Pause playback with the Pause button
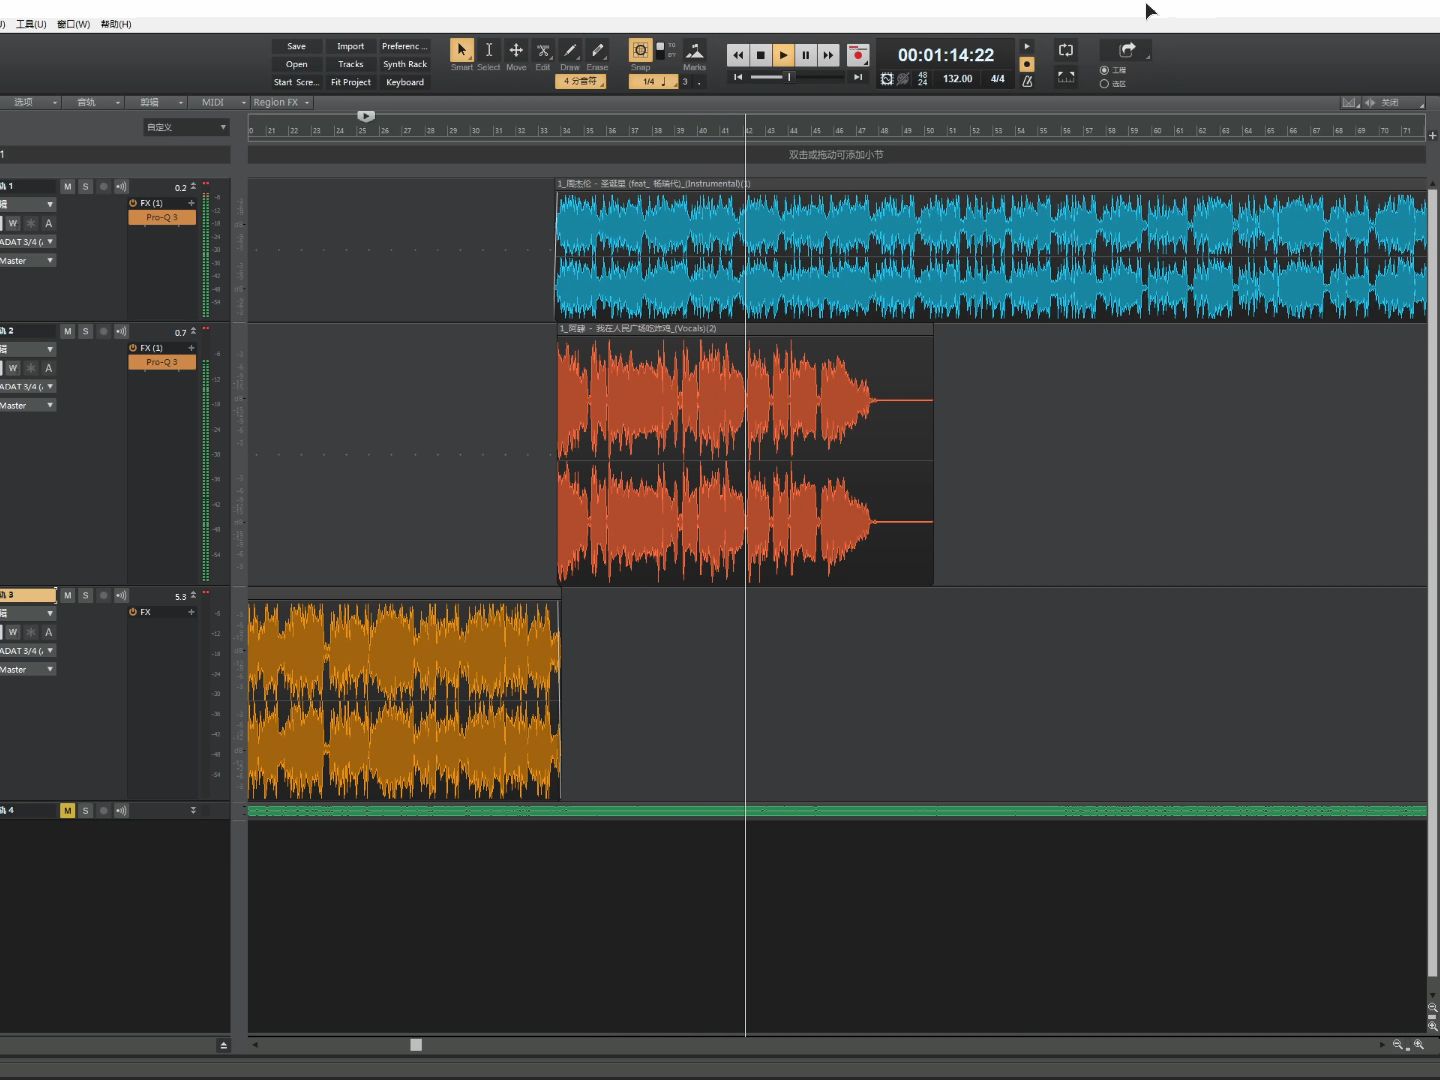Screen dimensions: 1440x1080 (x=806, y=55)
